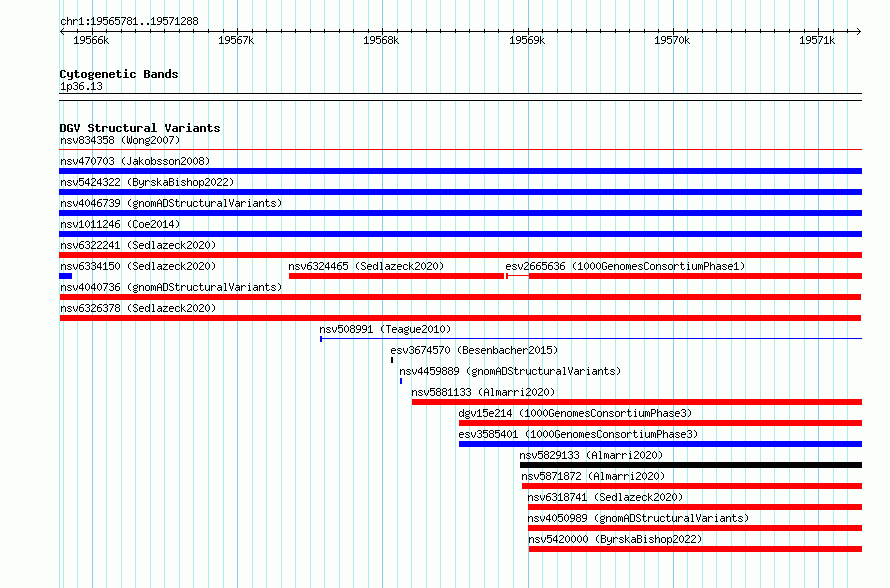Select nsv6324465 (Sedlazeck2020) red segment
Viewport: 890px width, 588px height.
tap(396, 276)
